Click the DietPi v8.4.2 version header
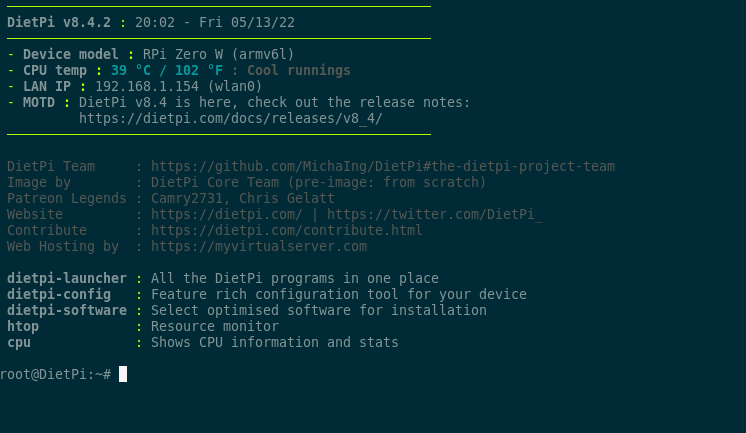Screen dimensions: 746x433 click(59, 22)
